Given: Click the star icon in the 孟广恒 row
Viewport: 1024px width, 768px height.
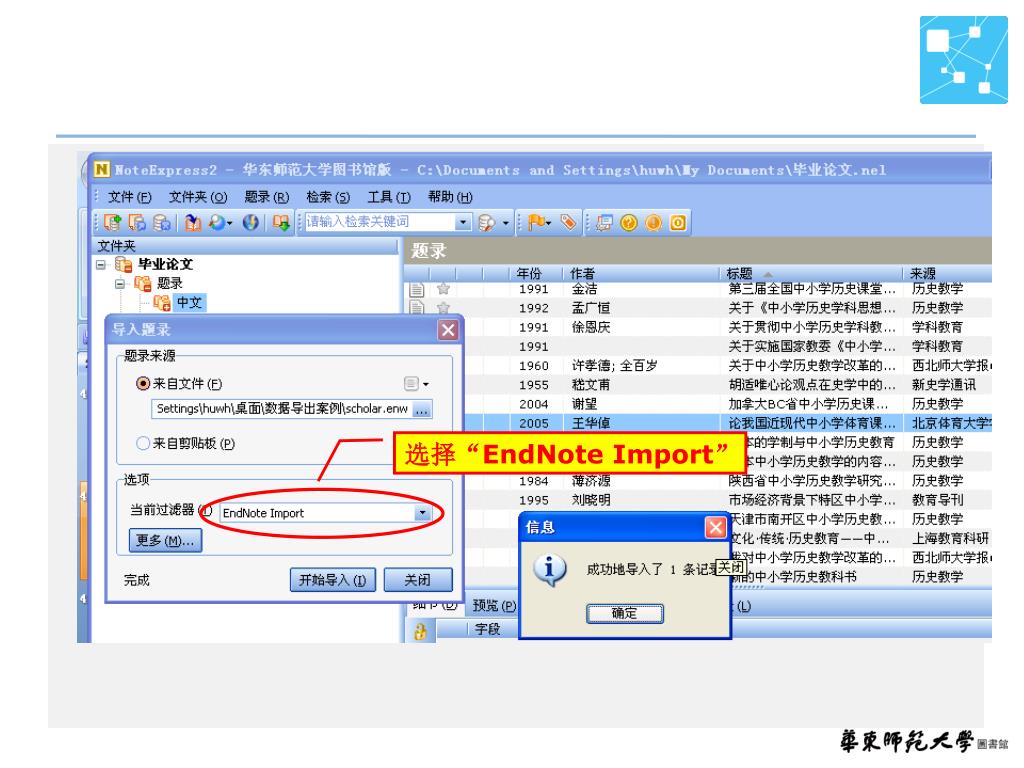Looking at the screenshot, I should [443, 308].
